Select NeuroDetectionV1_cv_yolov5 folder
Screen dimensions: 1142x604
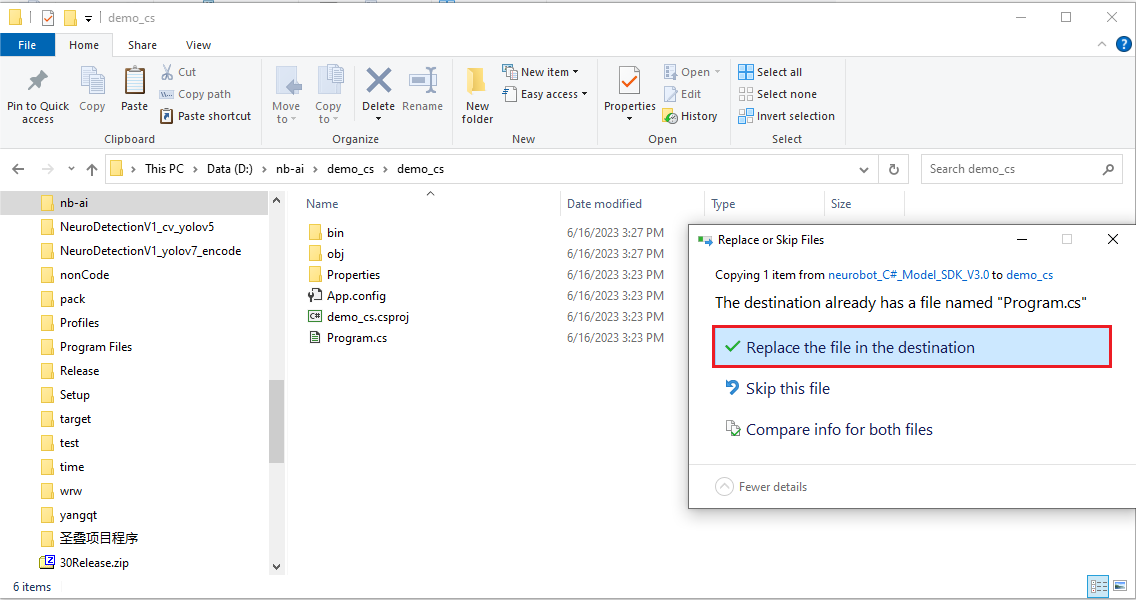point(136,227)
